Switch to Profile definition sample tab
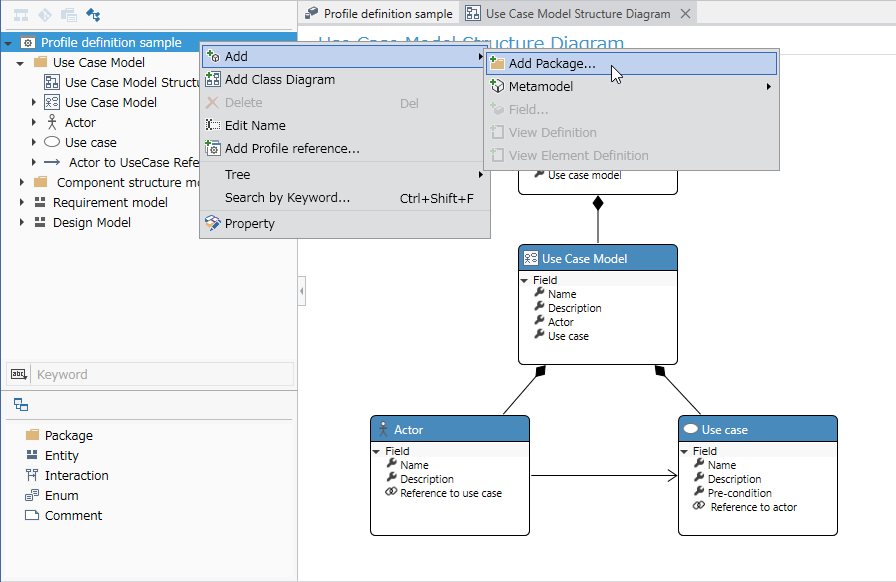This screenshot has width=896, height=582. (379, 13)
